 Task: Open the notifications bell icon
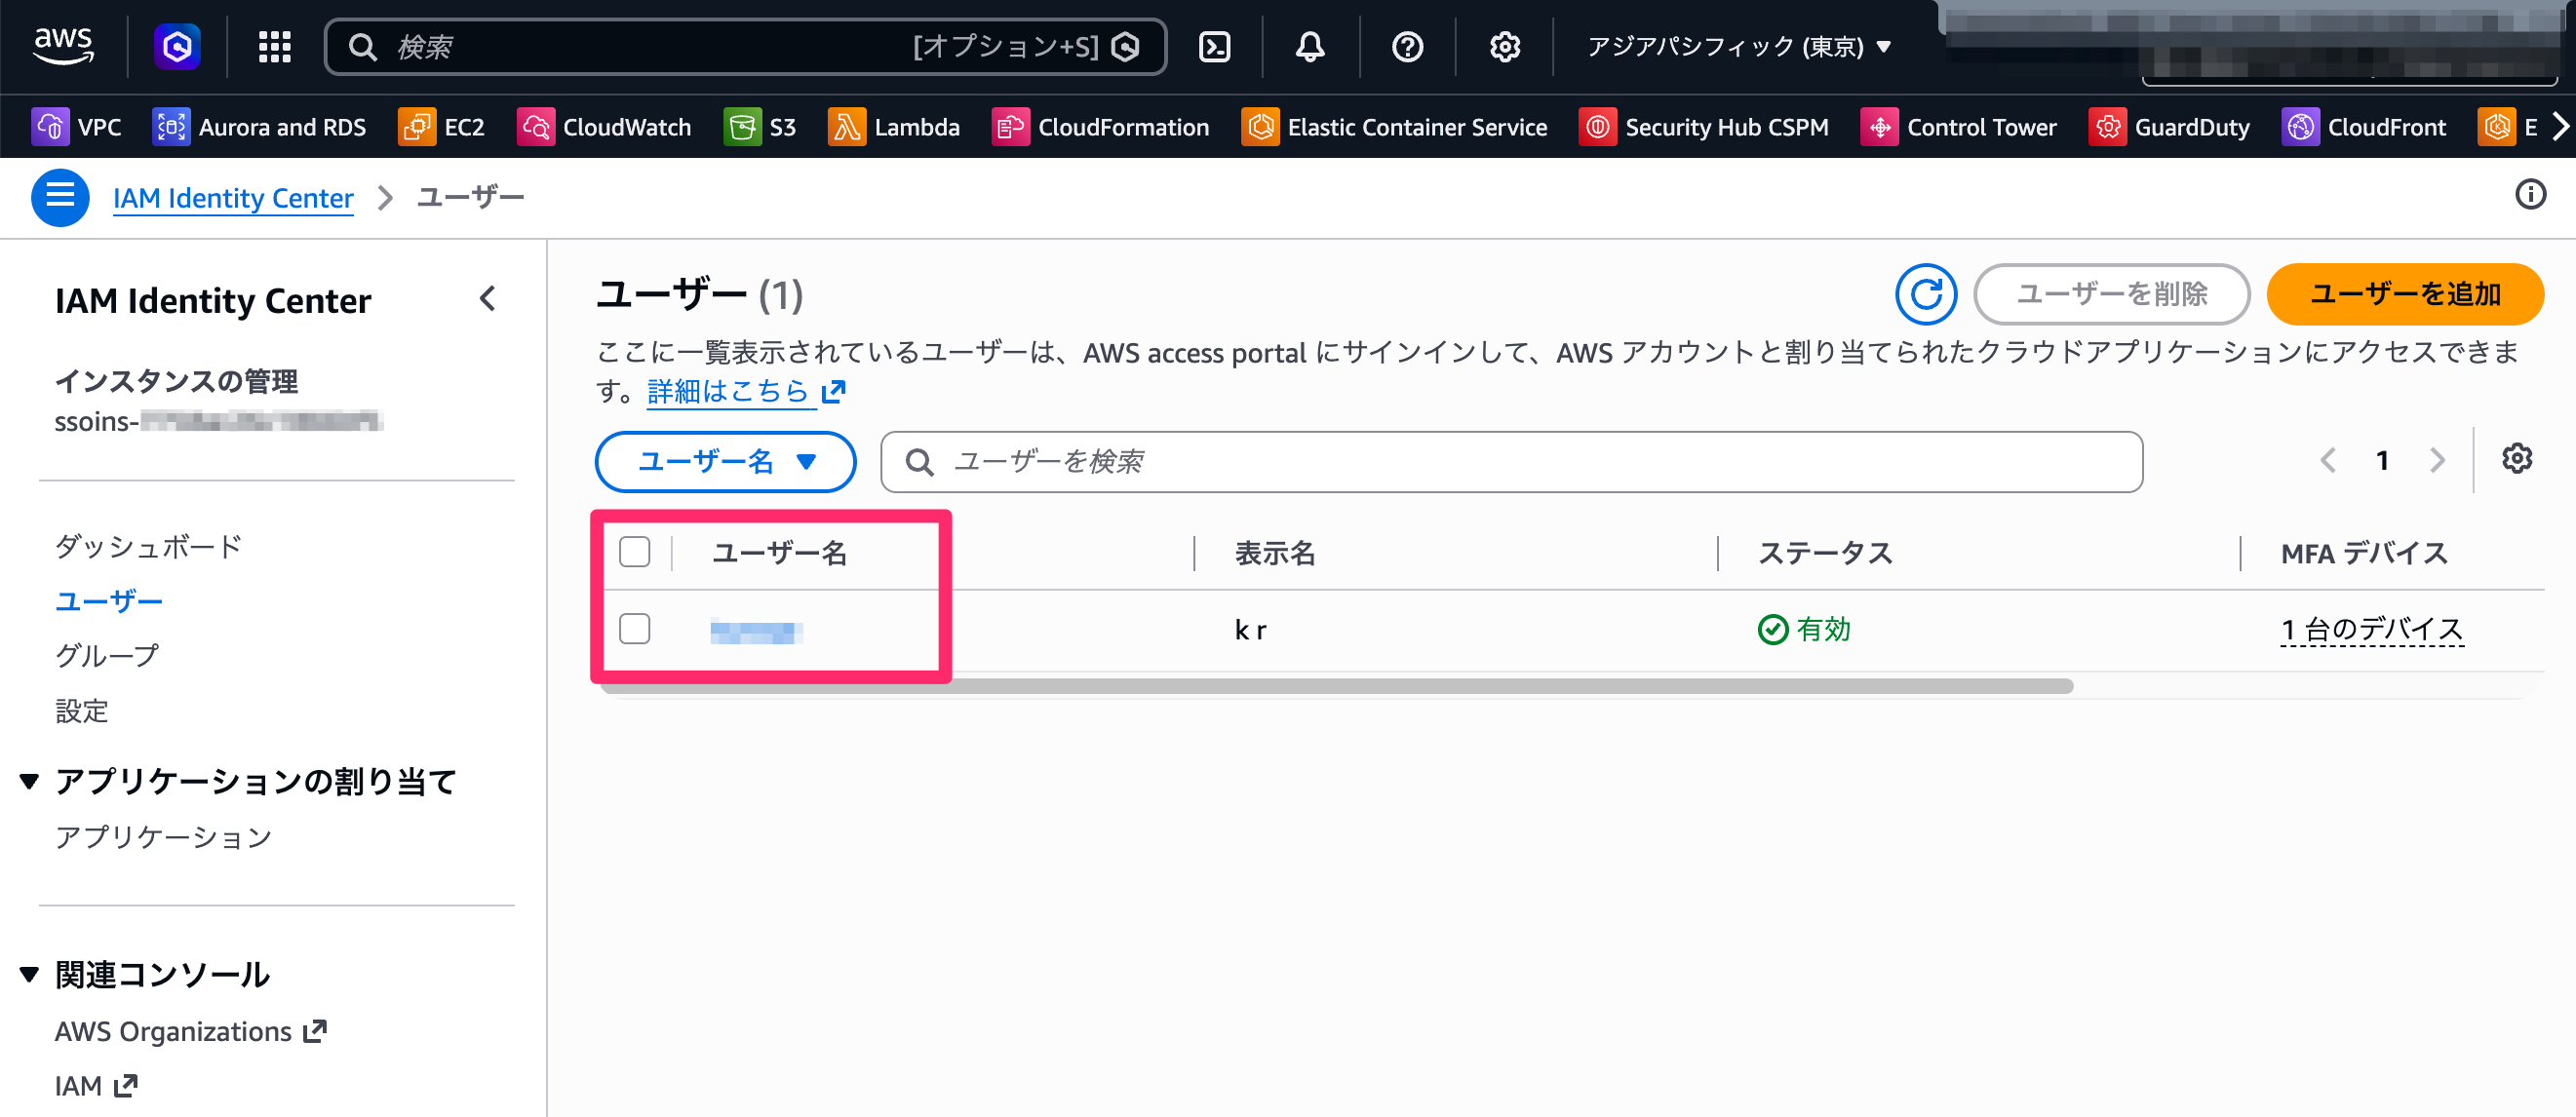click(1310, 47)
